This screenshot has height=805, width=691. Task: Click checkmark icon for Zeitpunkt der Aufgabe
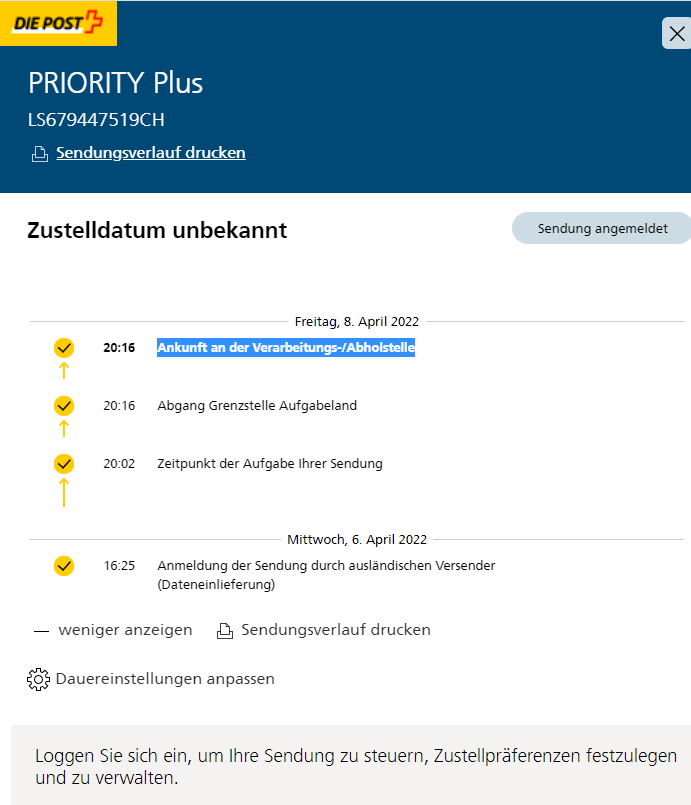64,464
